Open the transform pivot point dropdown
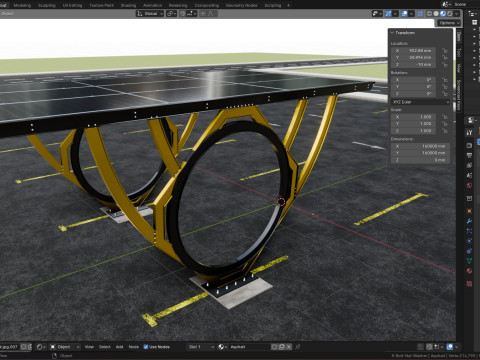Image resolution: width=480 pixels, height=360 pixels. (171, 13)
